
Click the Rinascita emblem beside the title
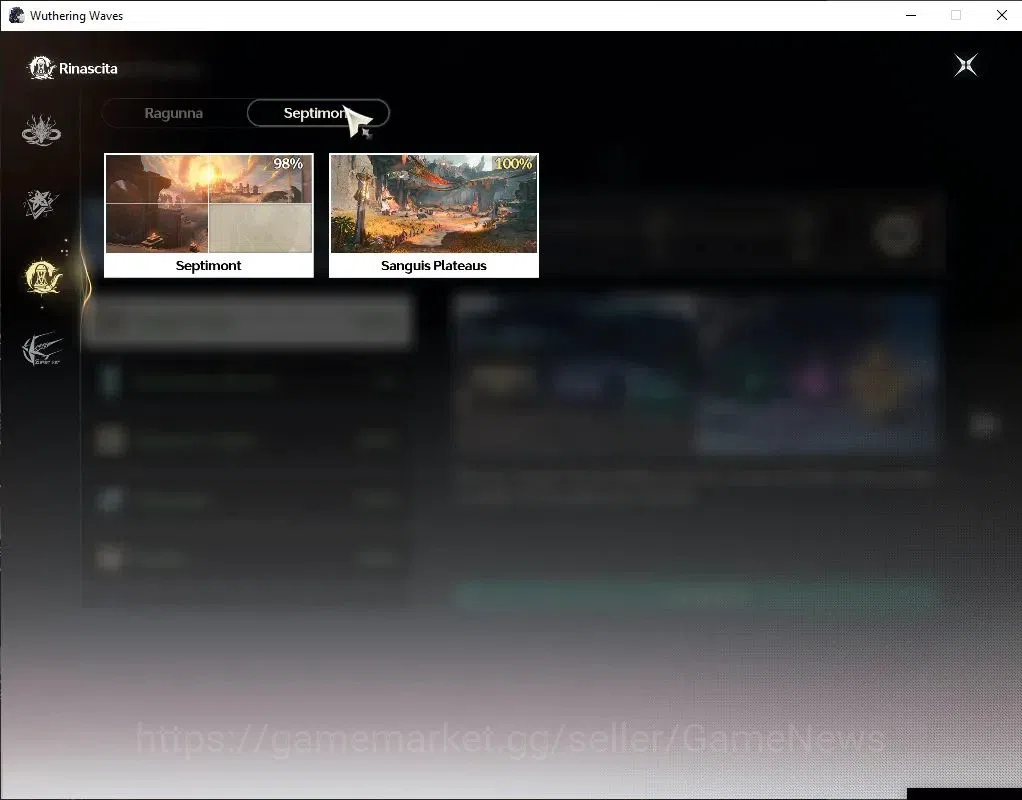pos(41,68)
